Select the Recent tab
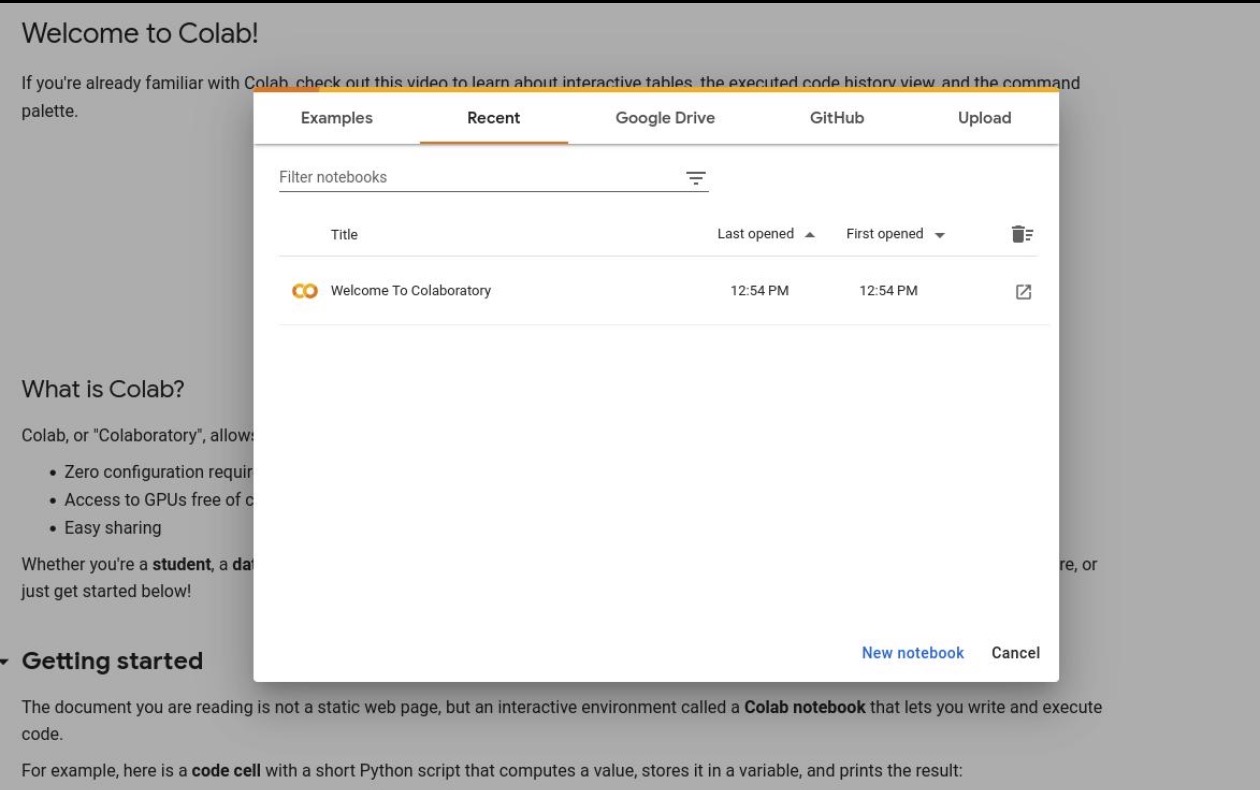1260x790 pixels. point(494,118)
